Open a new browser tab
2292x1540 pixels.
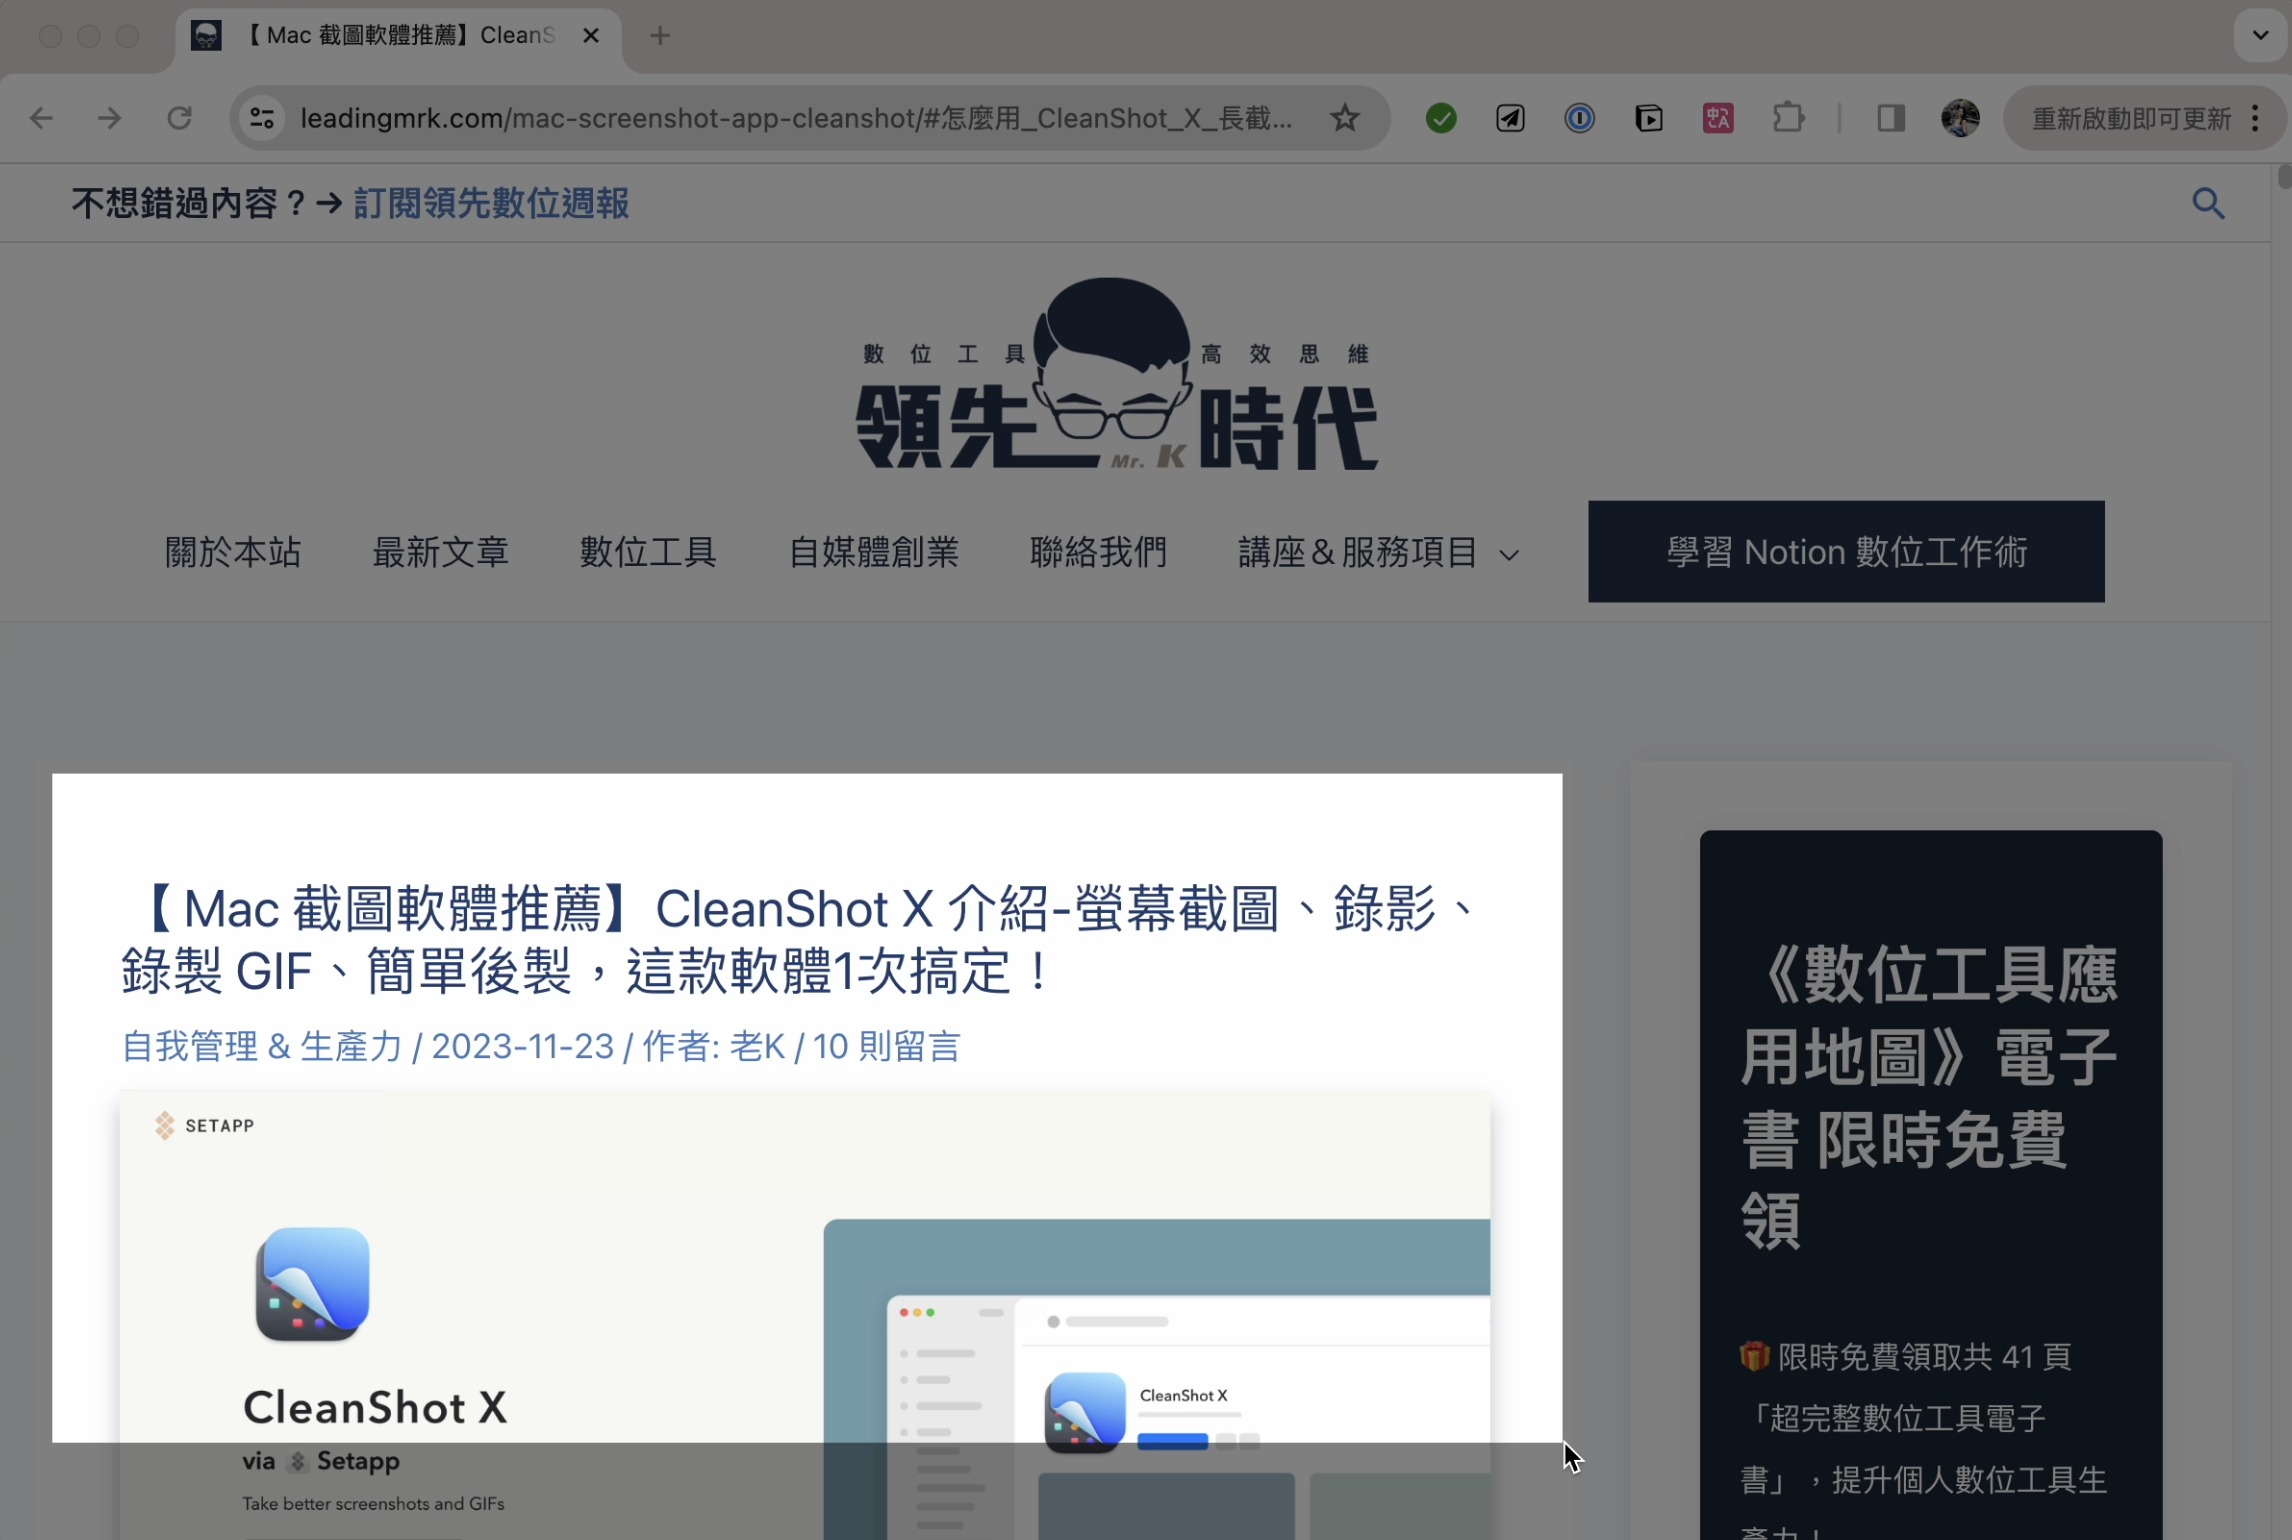pos(660,36)
